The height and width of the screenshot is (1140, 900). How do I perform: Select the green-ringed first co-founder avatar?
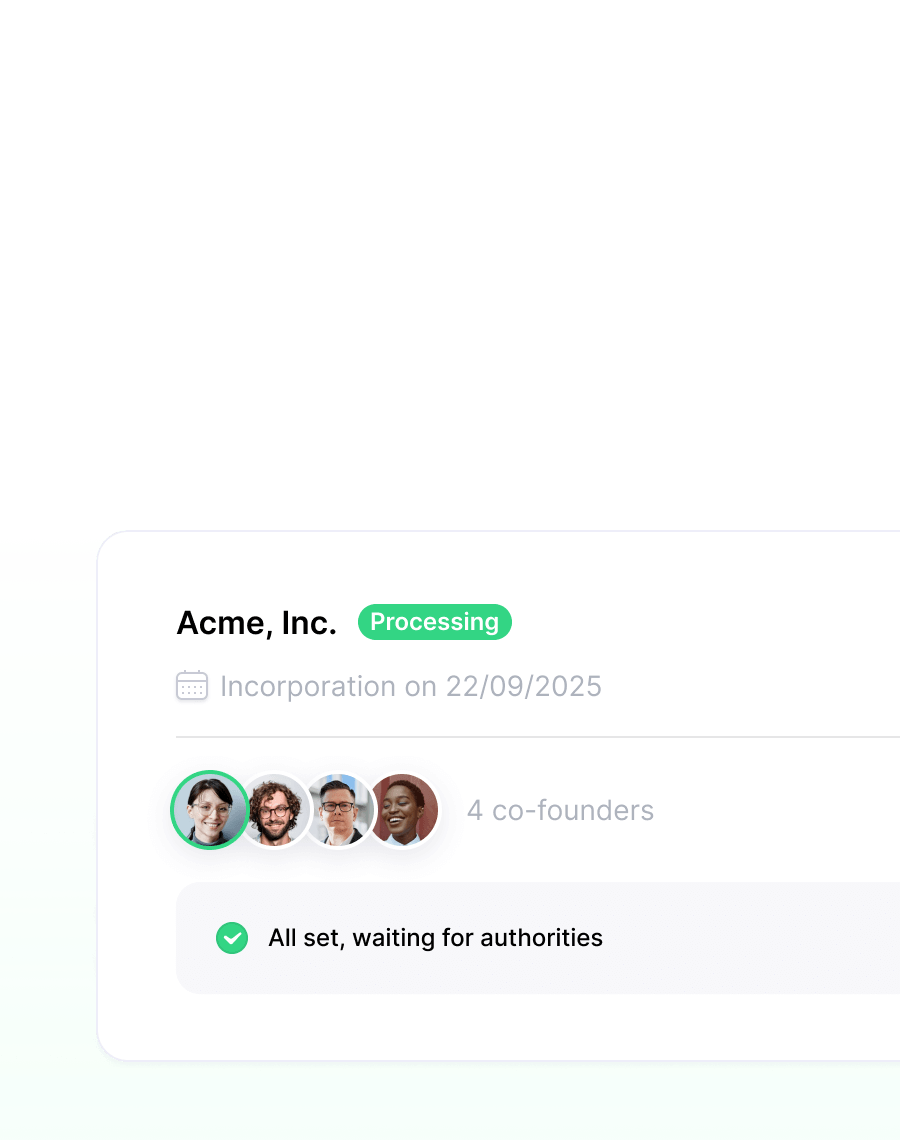coord(210,810)
